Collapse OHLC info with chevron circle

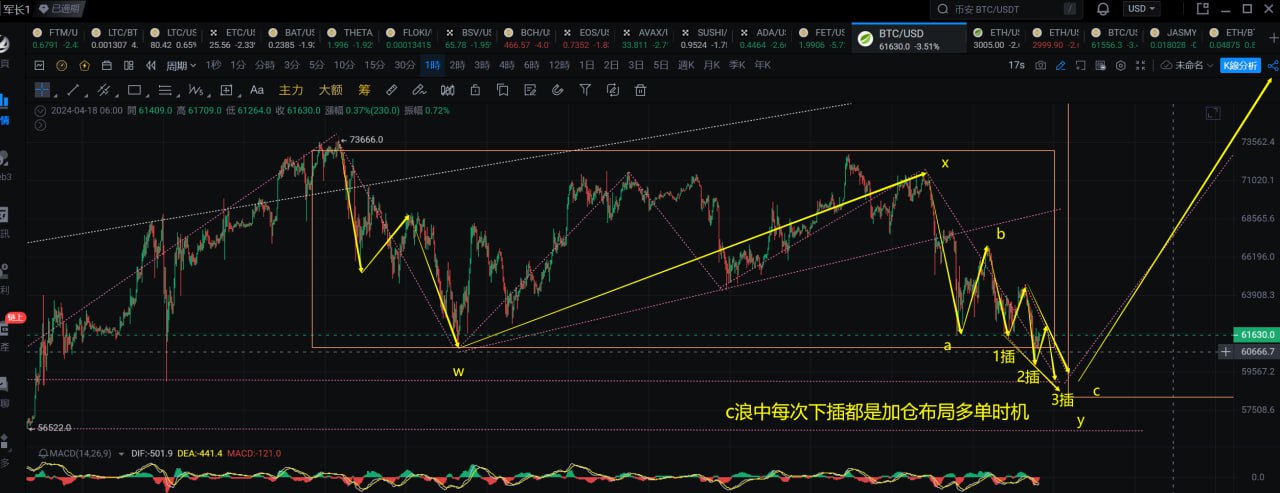pos(39,110)
